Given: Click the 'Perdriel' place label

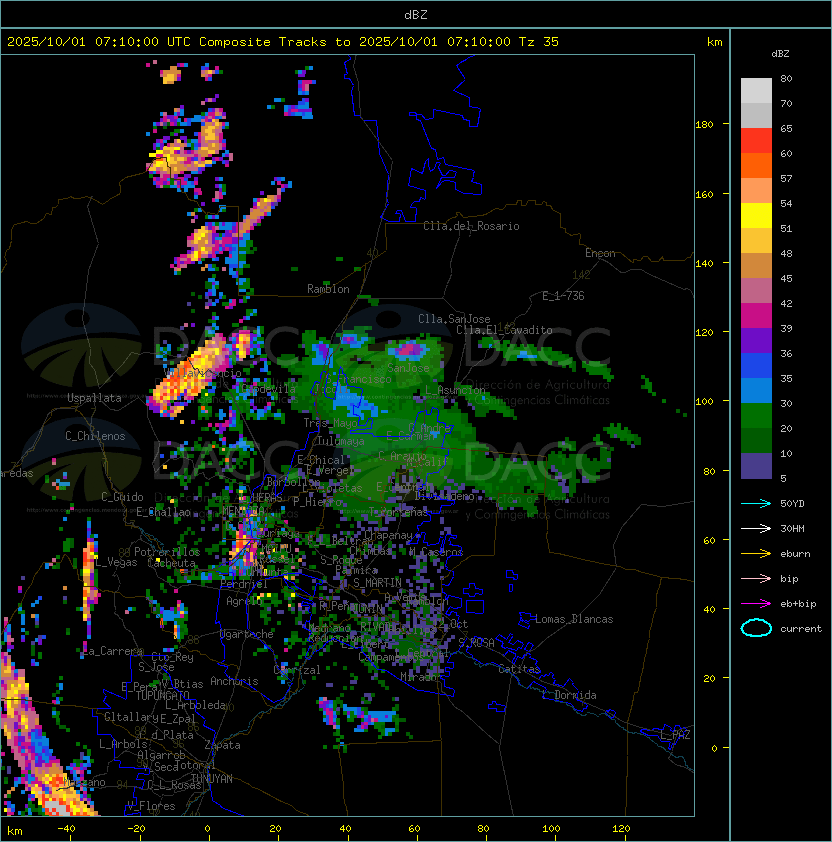Looking at the screenshot, I should (x=244, y=584).
